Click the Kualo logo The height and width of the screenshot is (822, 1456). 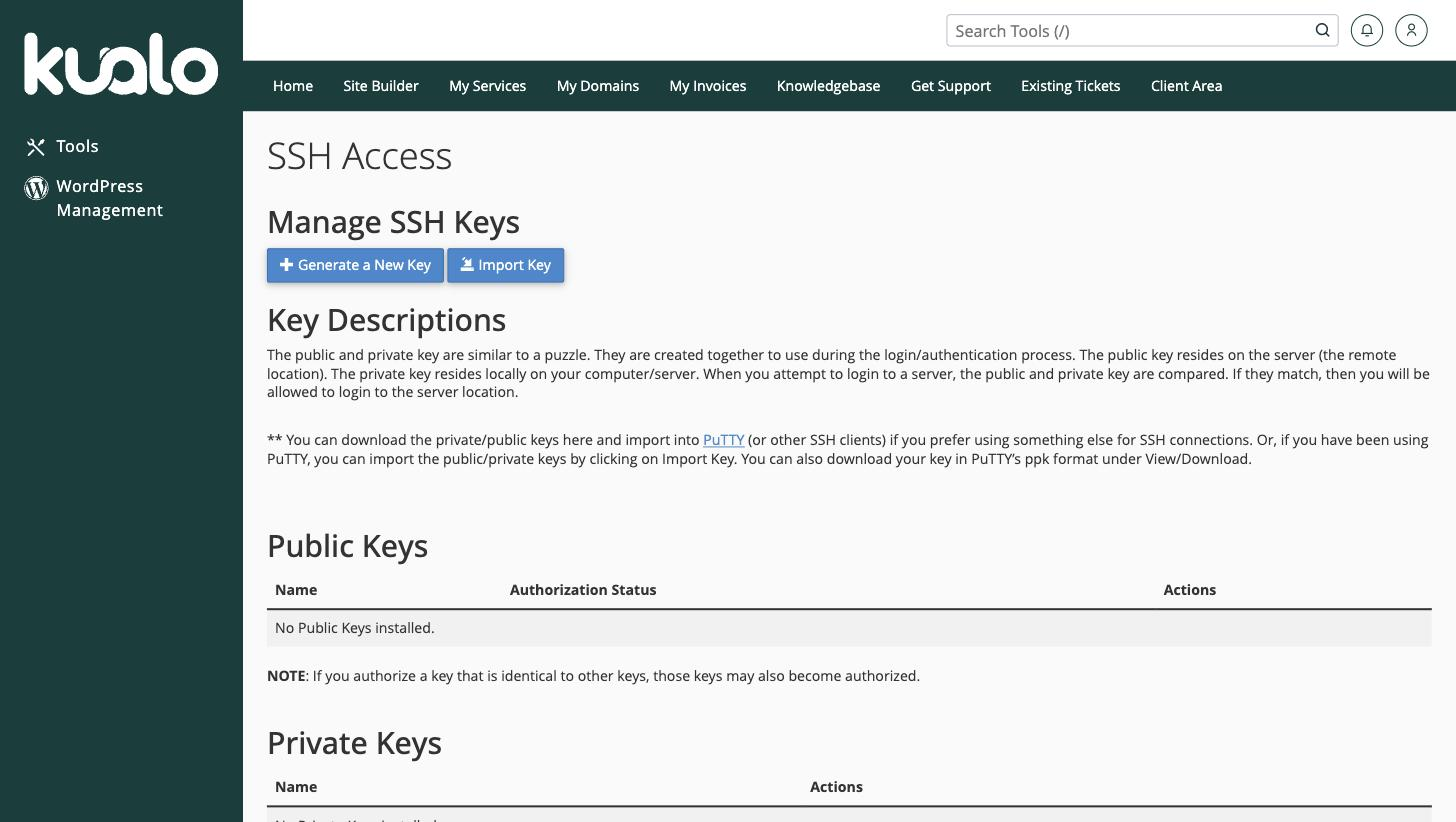pos(121,64)
